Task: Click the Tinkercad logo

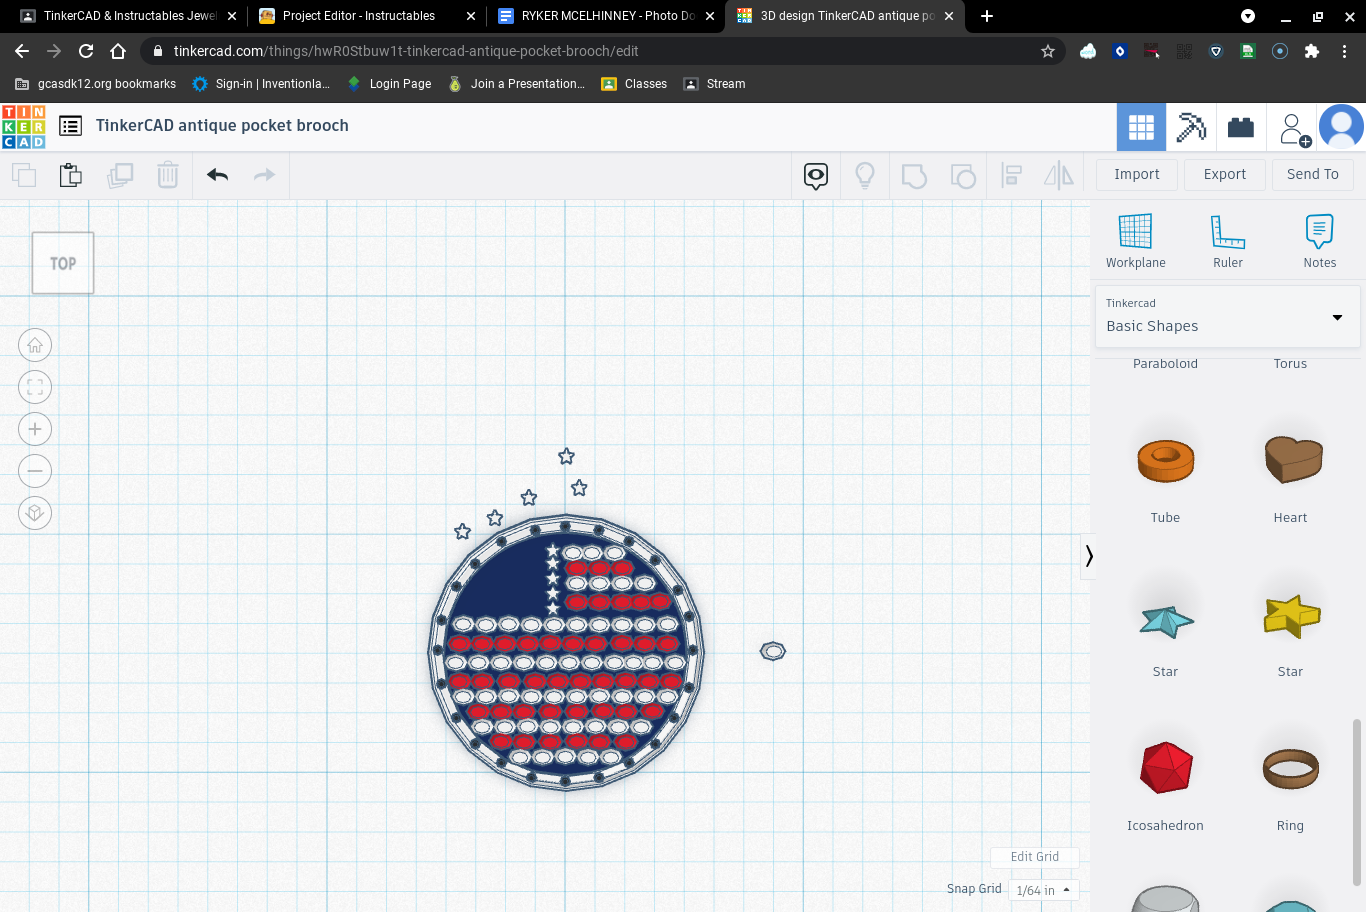Action: 24,127
